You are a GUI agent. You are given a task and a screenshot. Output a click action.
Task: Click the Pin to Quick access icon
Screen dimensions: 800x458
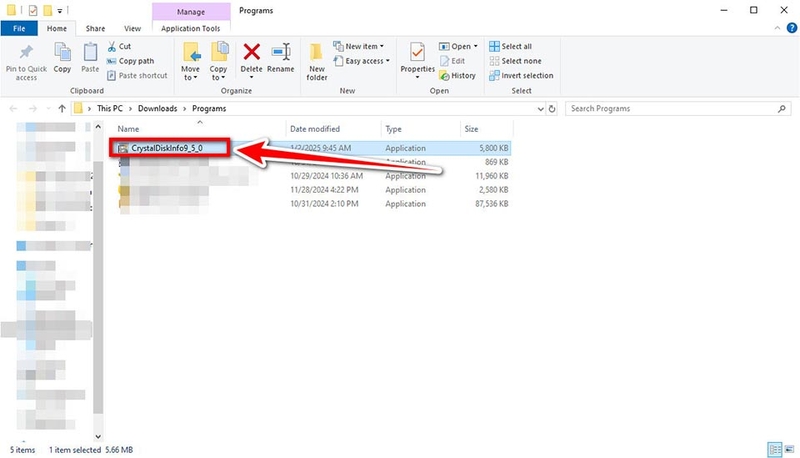point(26,52)
